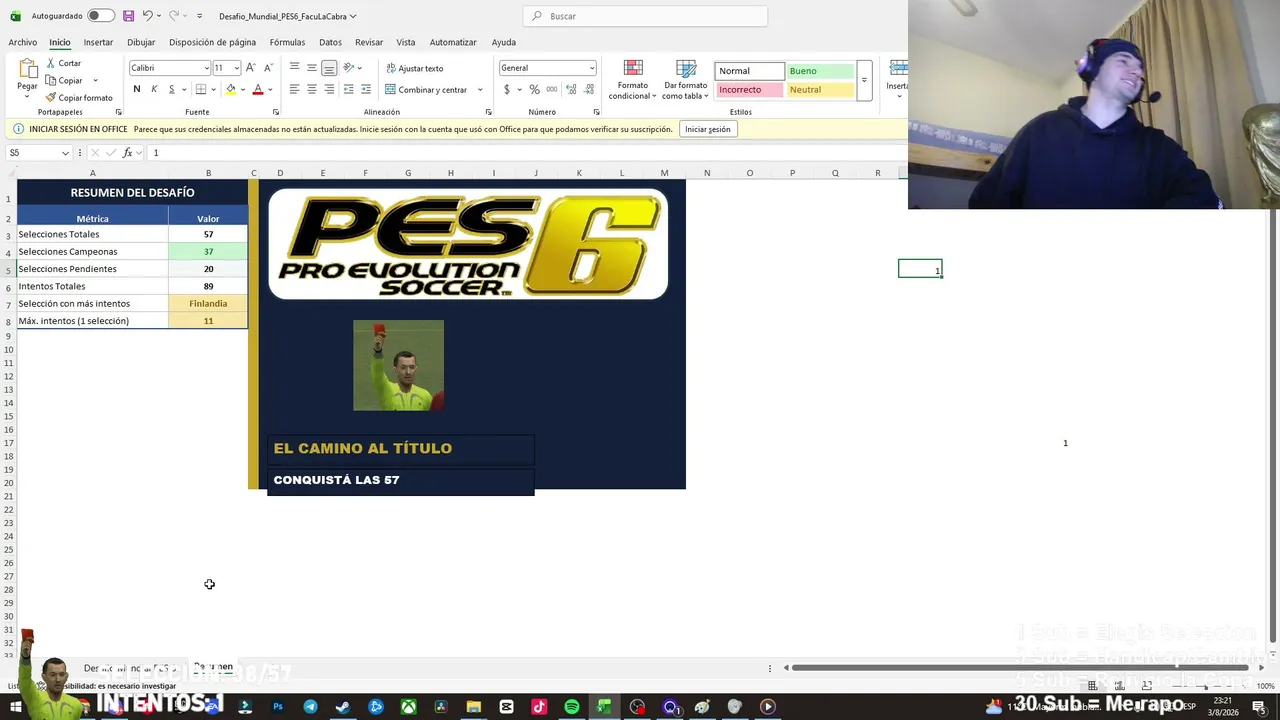Copy selection with the Copiar button
This screenshot has height=720, width=1280.
(65, 80)
